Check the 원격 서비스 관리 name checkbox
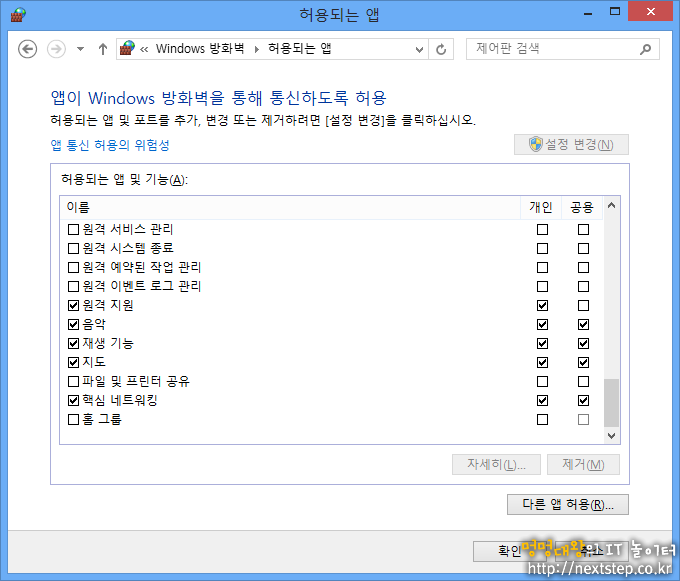Image resolution: width=680 pixels, height=581 pixels. point(73,229)
